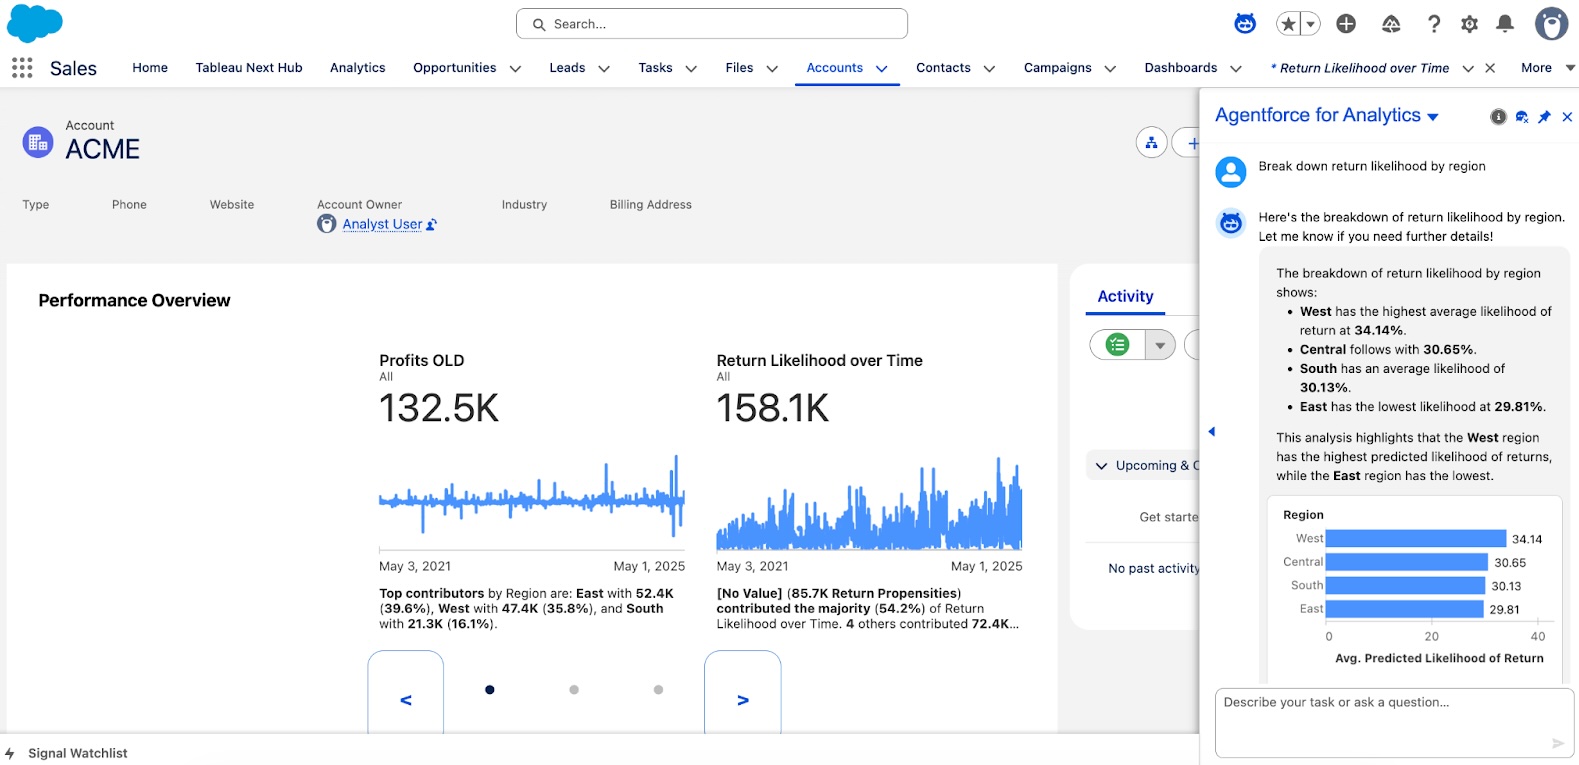Switch to the Analytics tab
This screenshot has width=1579, height=765.
[x=357, y=68]
